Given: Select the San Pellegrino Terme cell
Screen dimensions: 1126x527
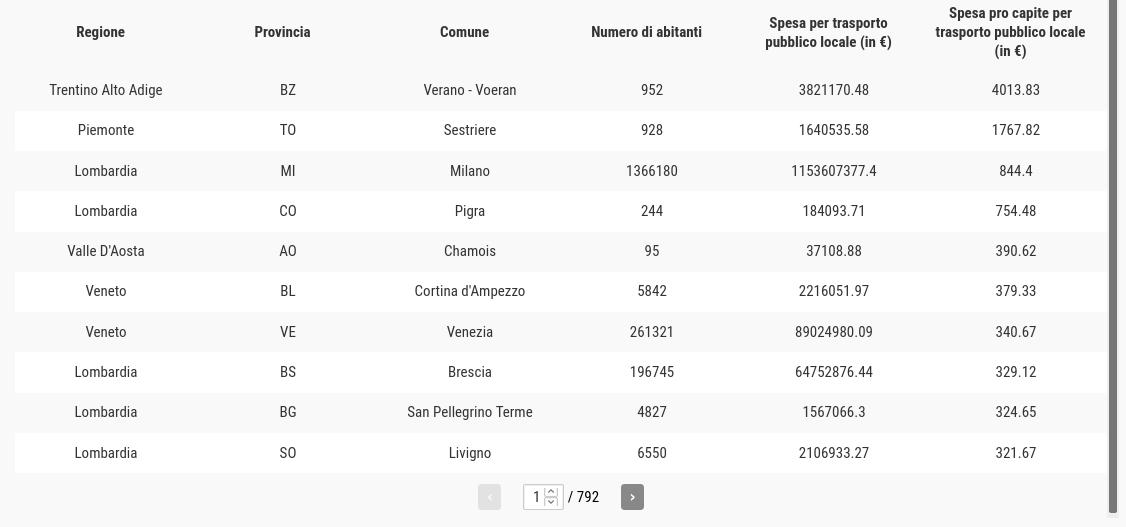Looking at the screenshot, I should pyautogui.click(x=470, y=412).
